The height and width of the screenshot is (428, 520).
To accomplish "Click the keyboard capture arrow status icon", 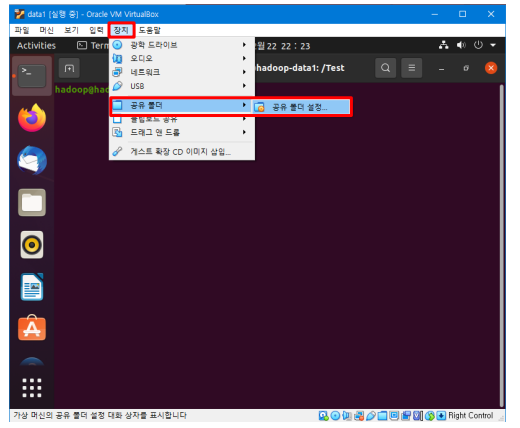I will point(441,416).
